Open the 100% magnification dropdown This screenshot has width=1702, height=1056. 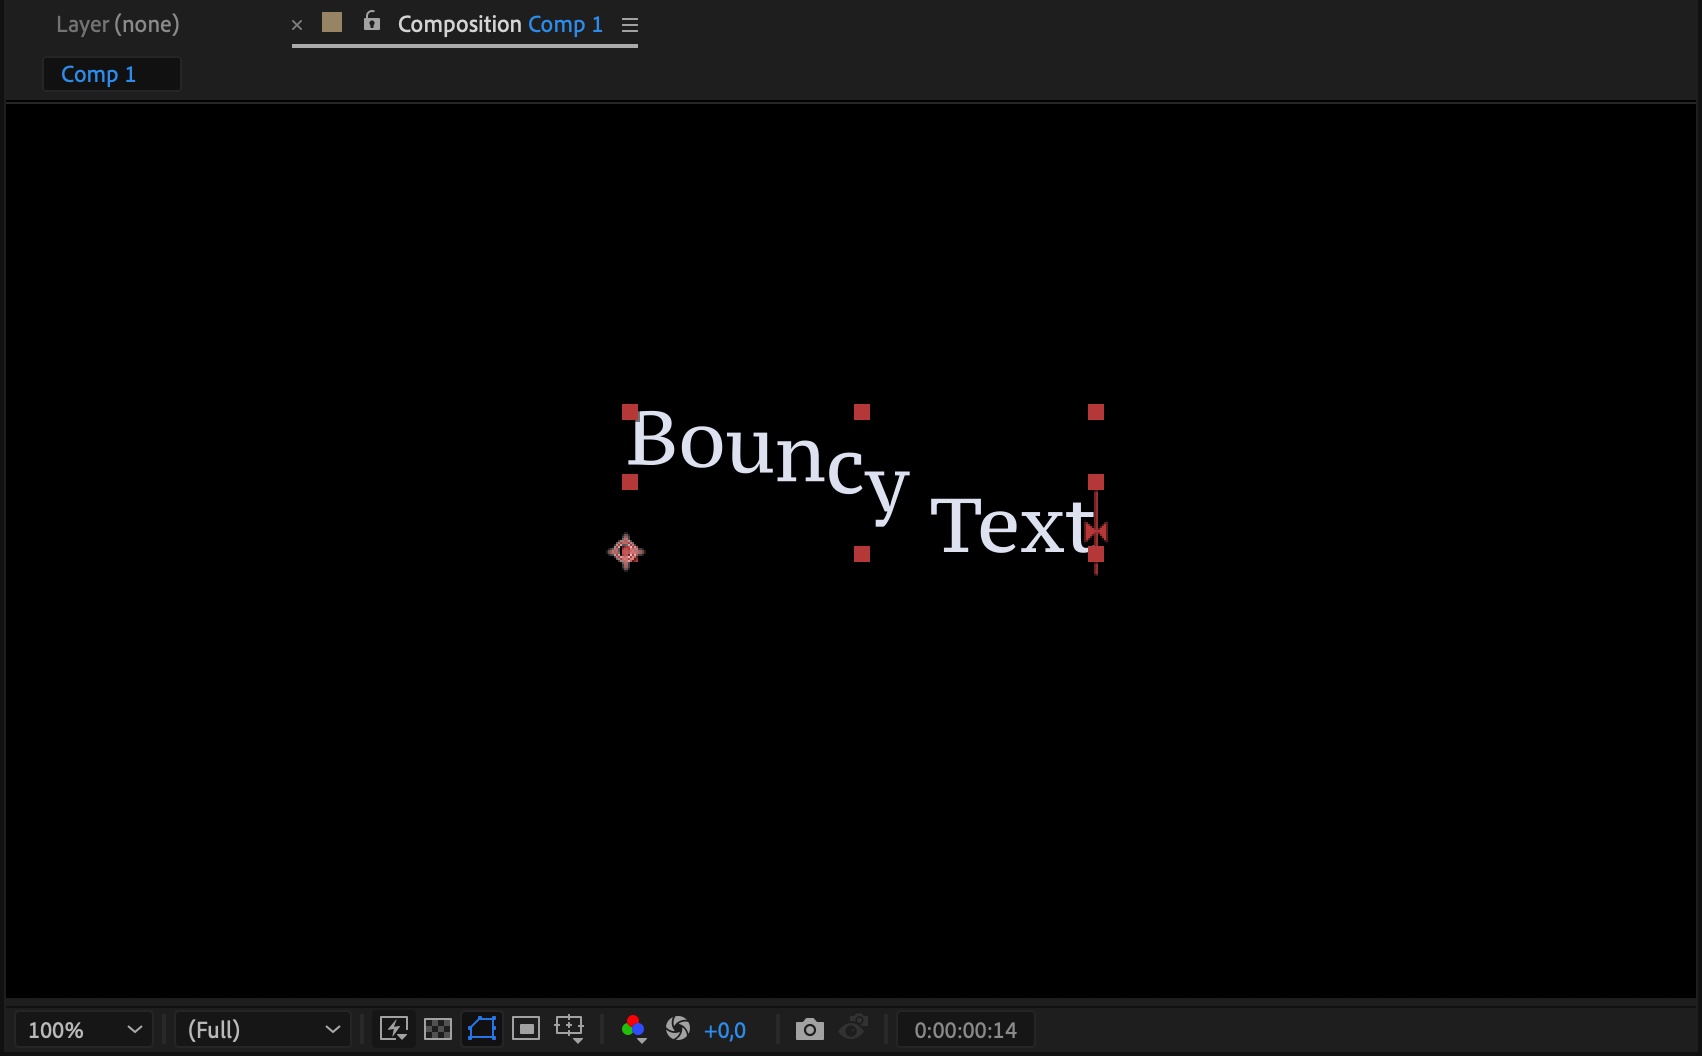84,1030
